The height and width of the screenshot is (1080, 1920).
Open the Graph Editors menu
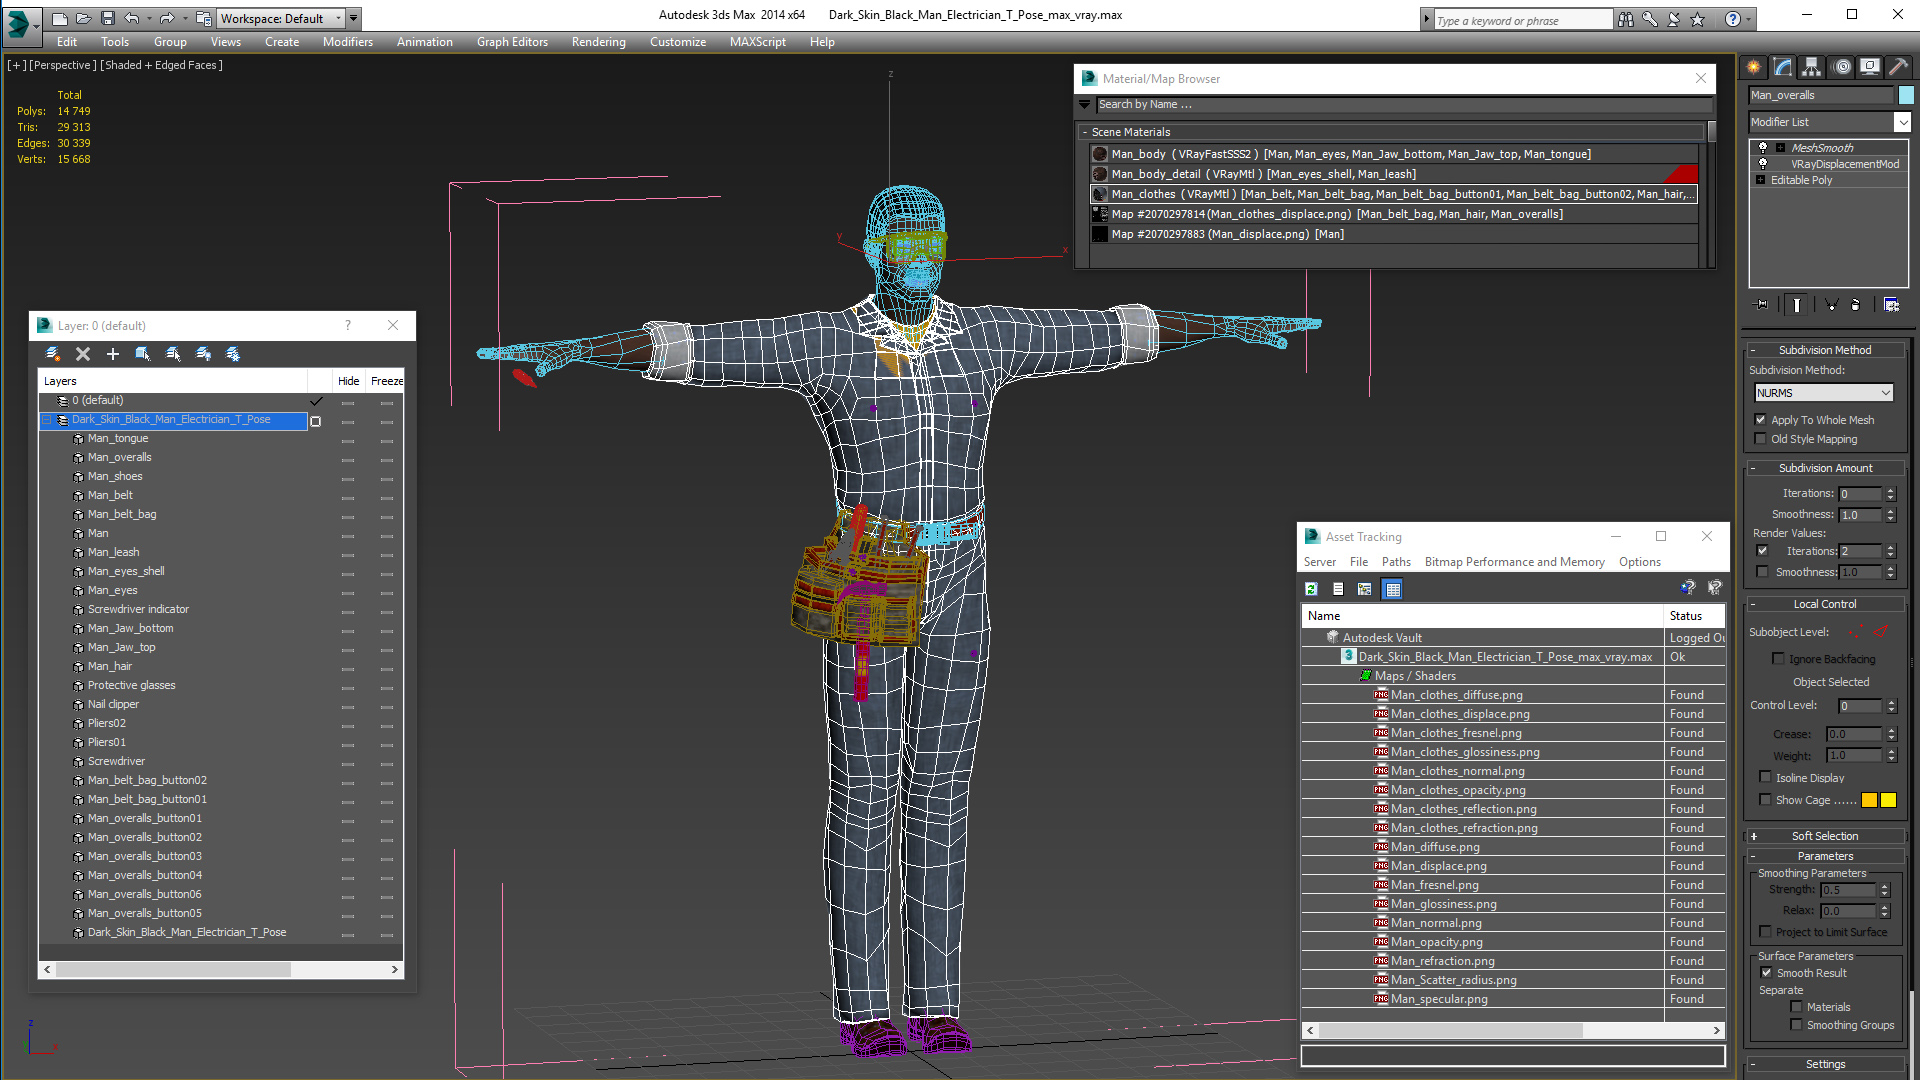[x=512, y=42]
